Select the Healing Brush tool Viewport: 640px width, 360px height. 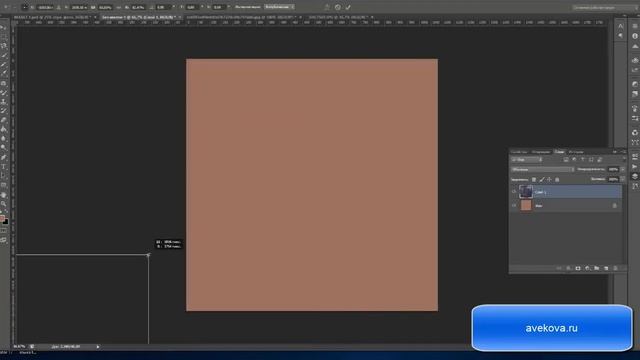(4, 83)
